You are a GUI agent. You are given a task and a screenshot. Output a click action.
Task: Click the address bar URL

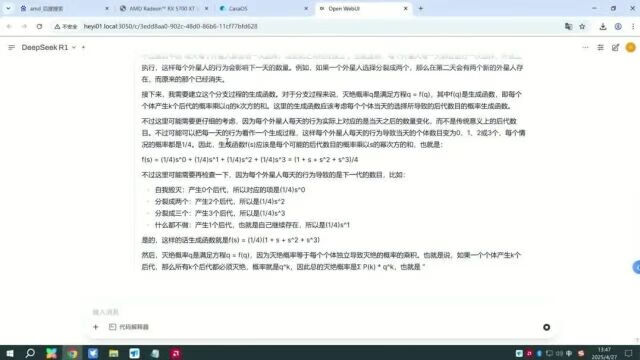[x=170, y=26]
